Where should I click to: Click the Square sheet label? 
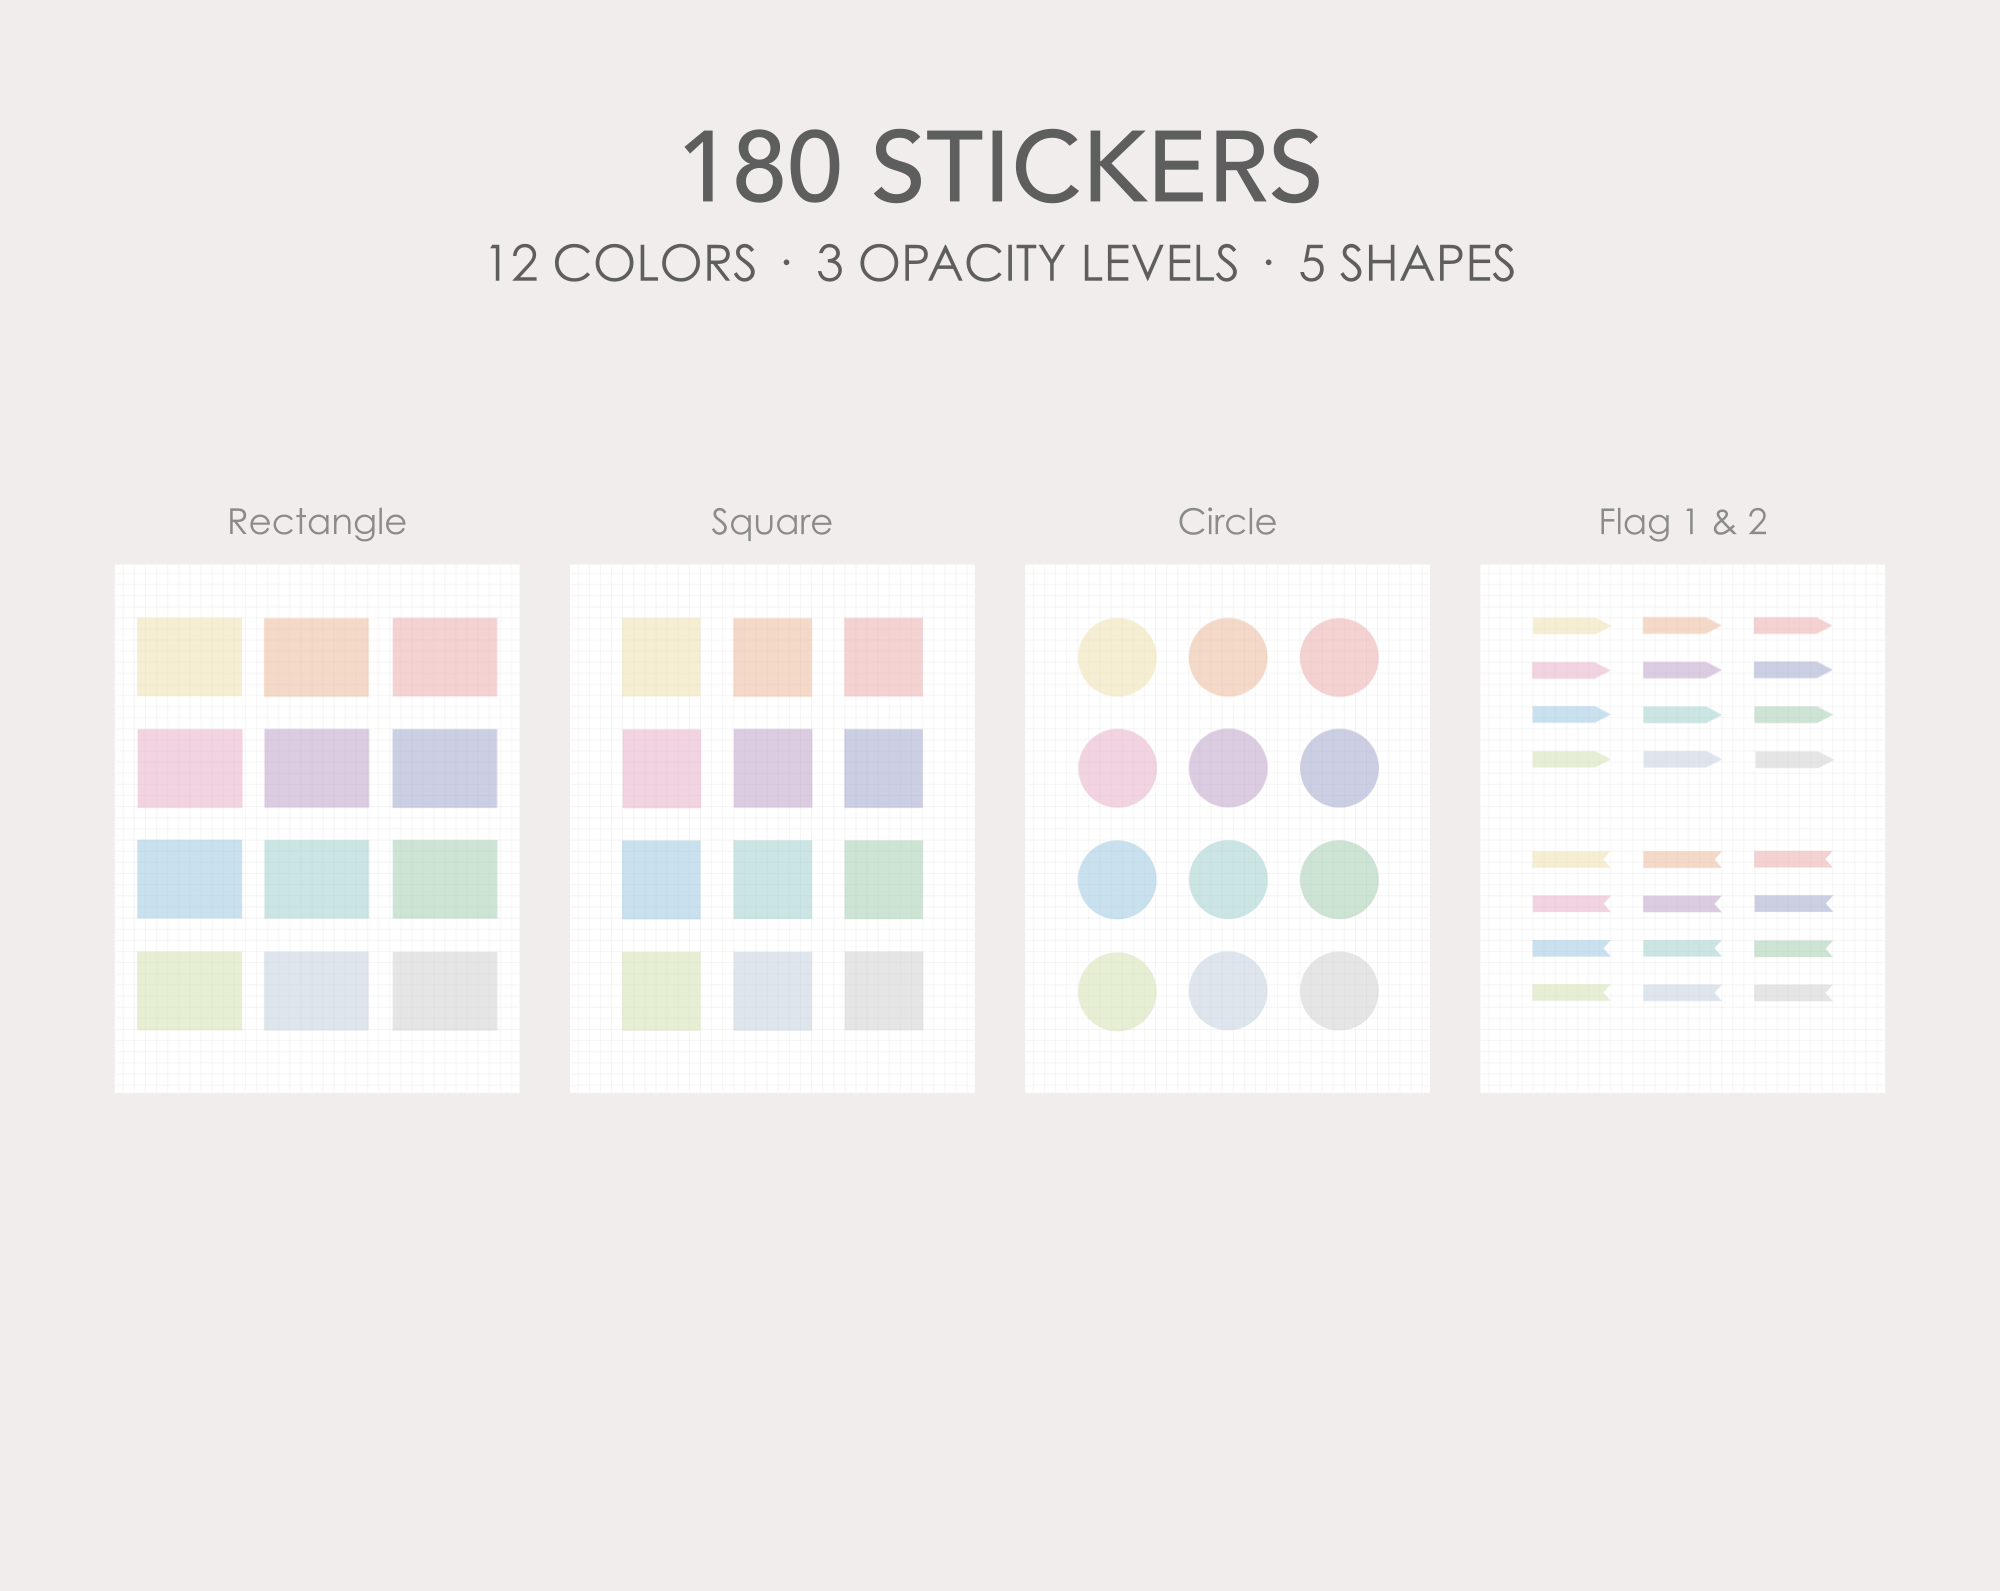(772, 522)
